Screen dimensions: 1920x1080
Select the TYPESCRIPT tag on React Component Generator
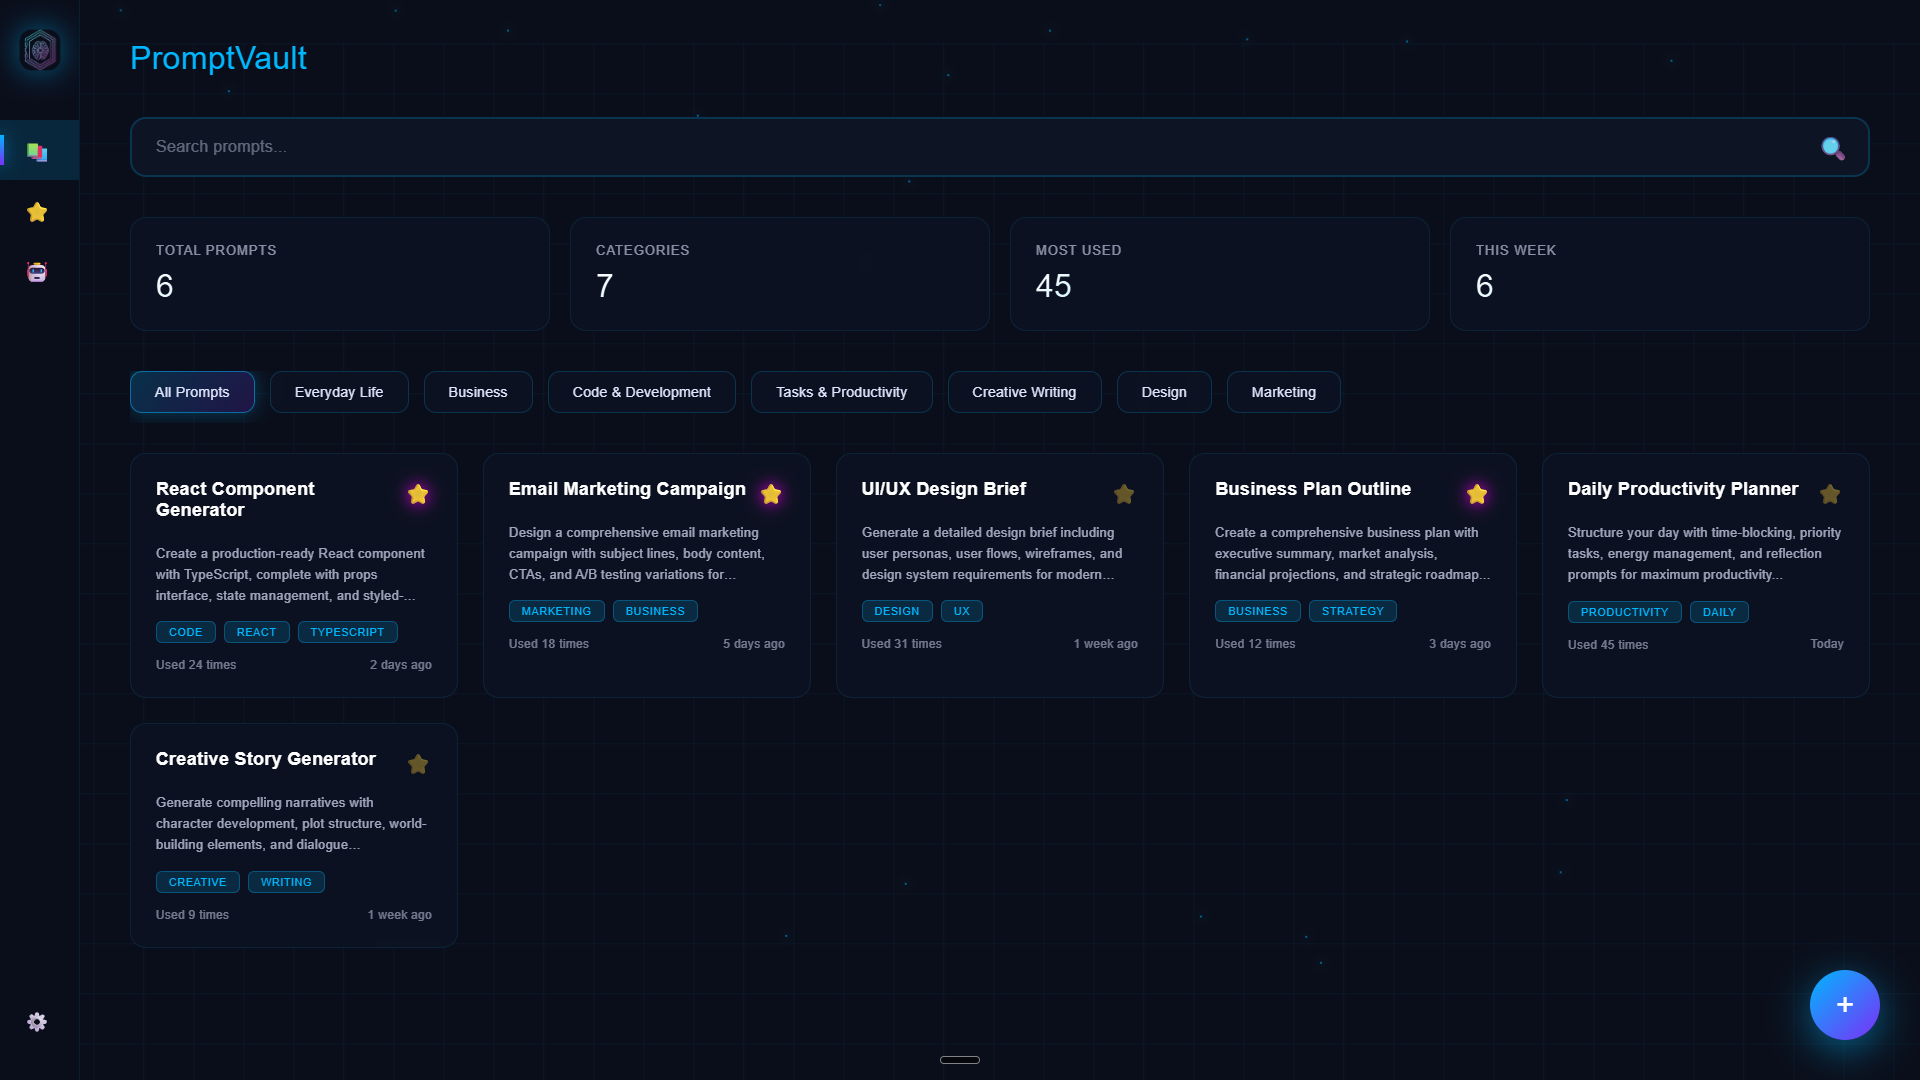pyautogui.click(x=347, y=632)
